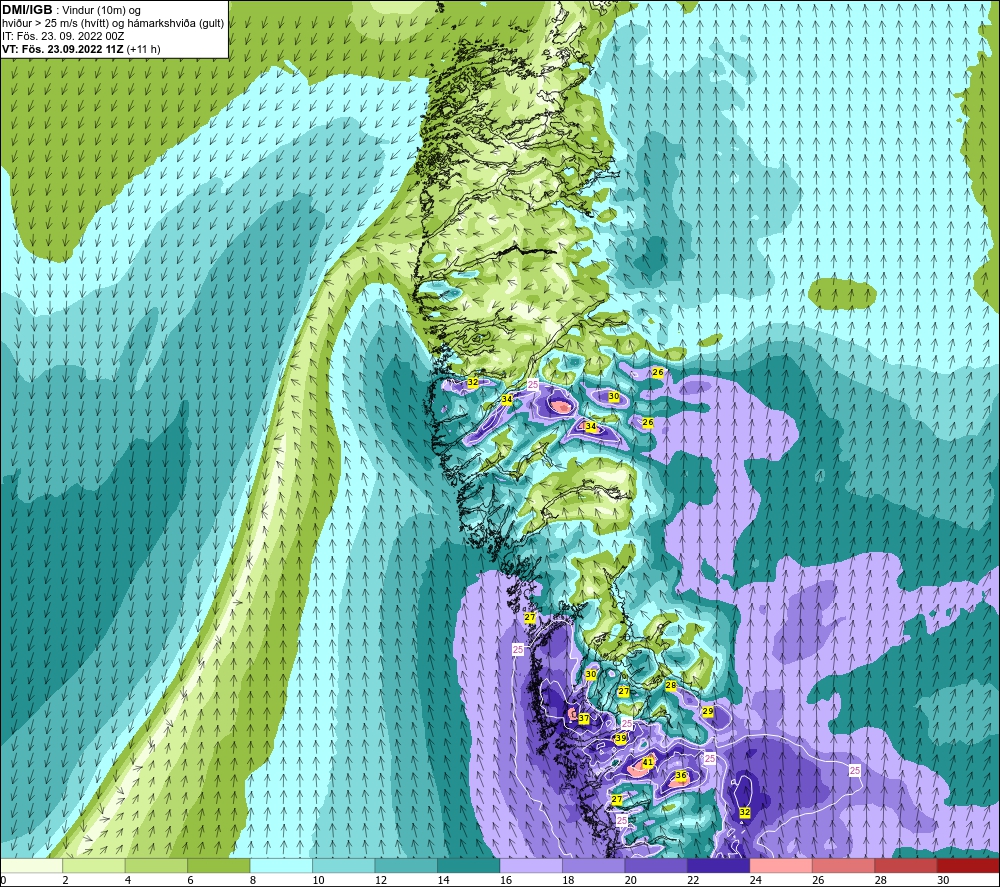
Task: Click the yellow gust label 29
Action: 707,711
